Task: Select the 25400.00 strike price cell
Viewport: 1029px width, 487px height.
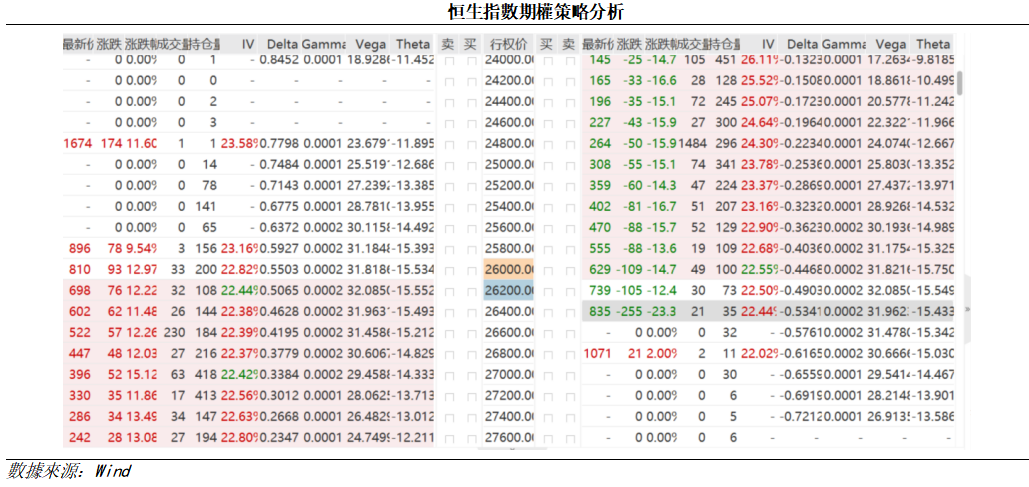Action: pos(509,207)
